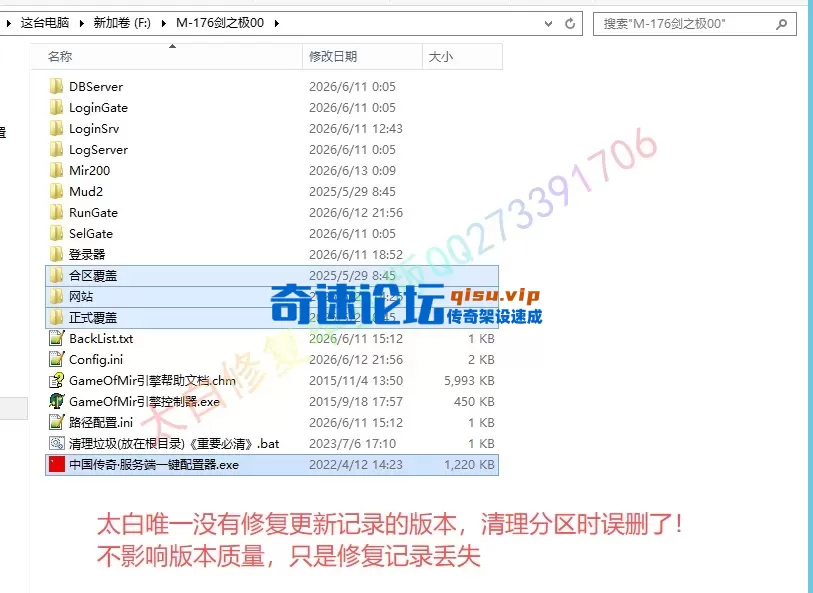Select the LoginSrv folder name
Screen dimensions: 813x593
tap(94, 129)
